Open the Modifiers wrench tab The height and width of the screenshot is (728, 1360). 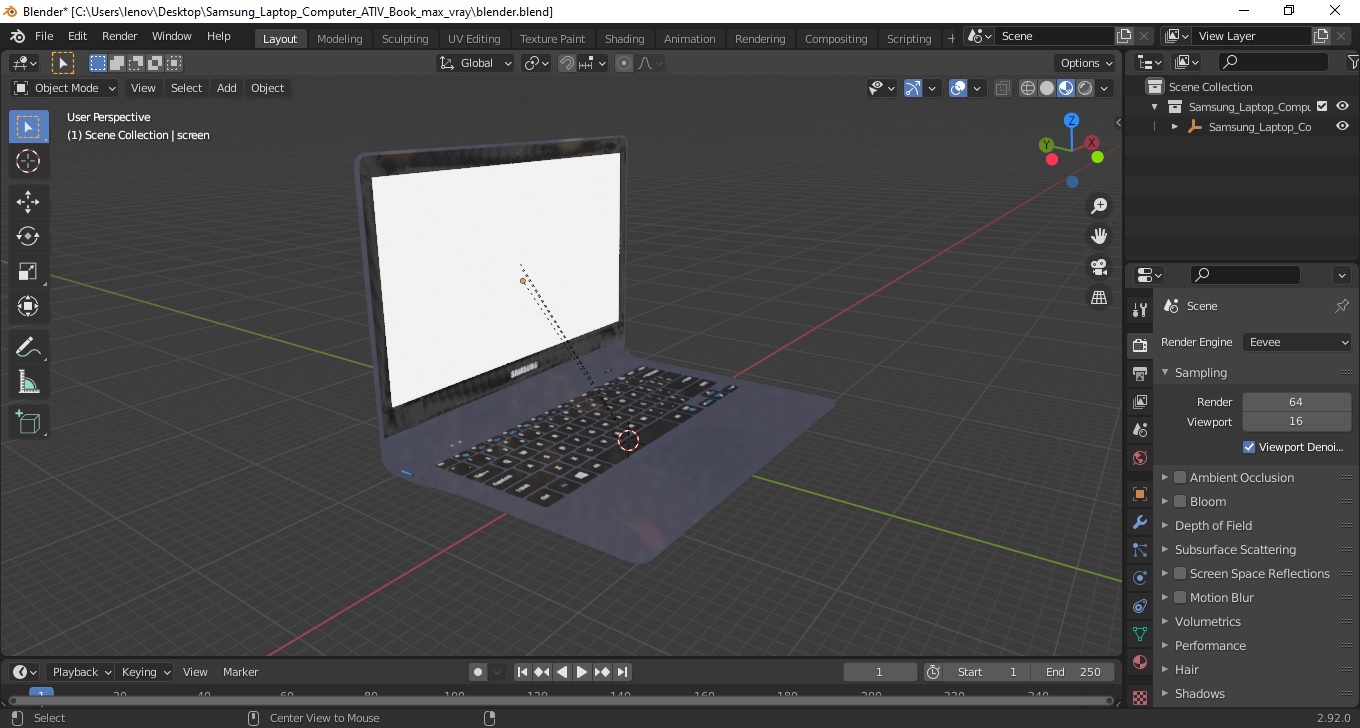[1139, 522]
